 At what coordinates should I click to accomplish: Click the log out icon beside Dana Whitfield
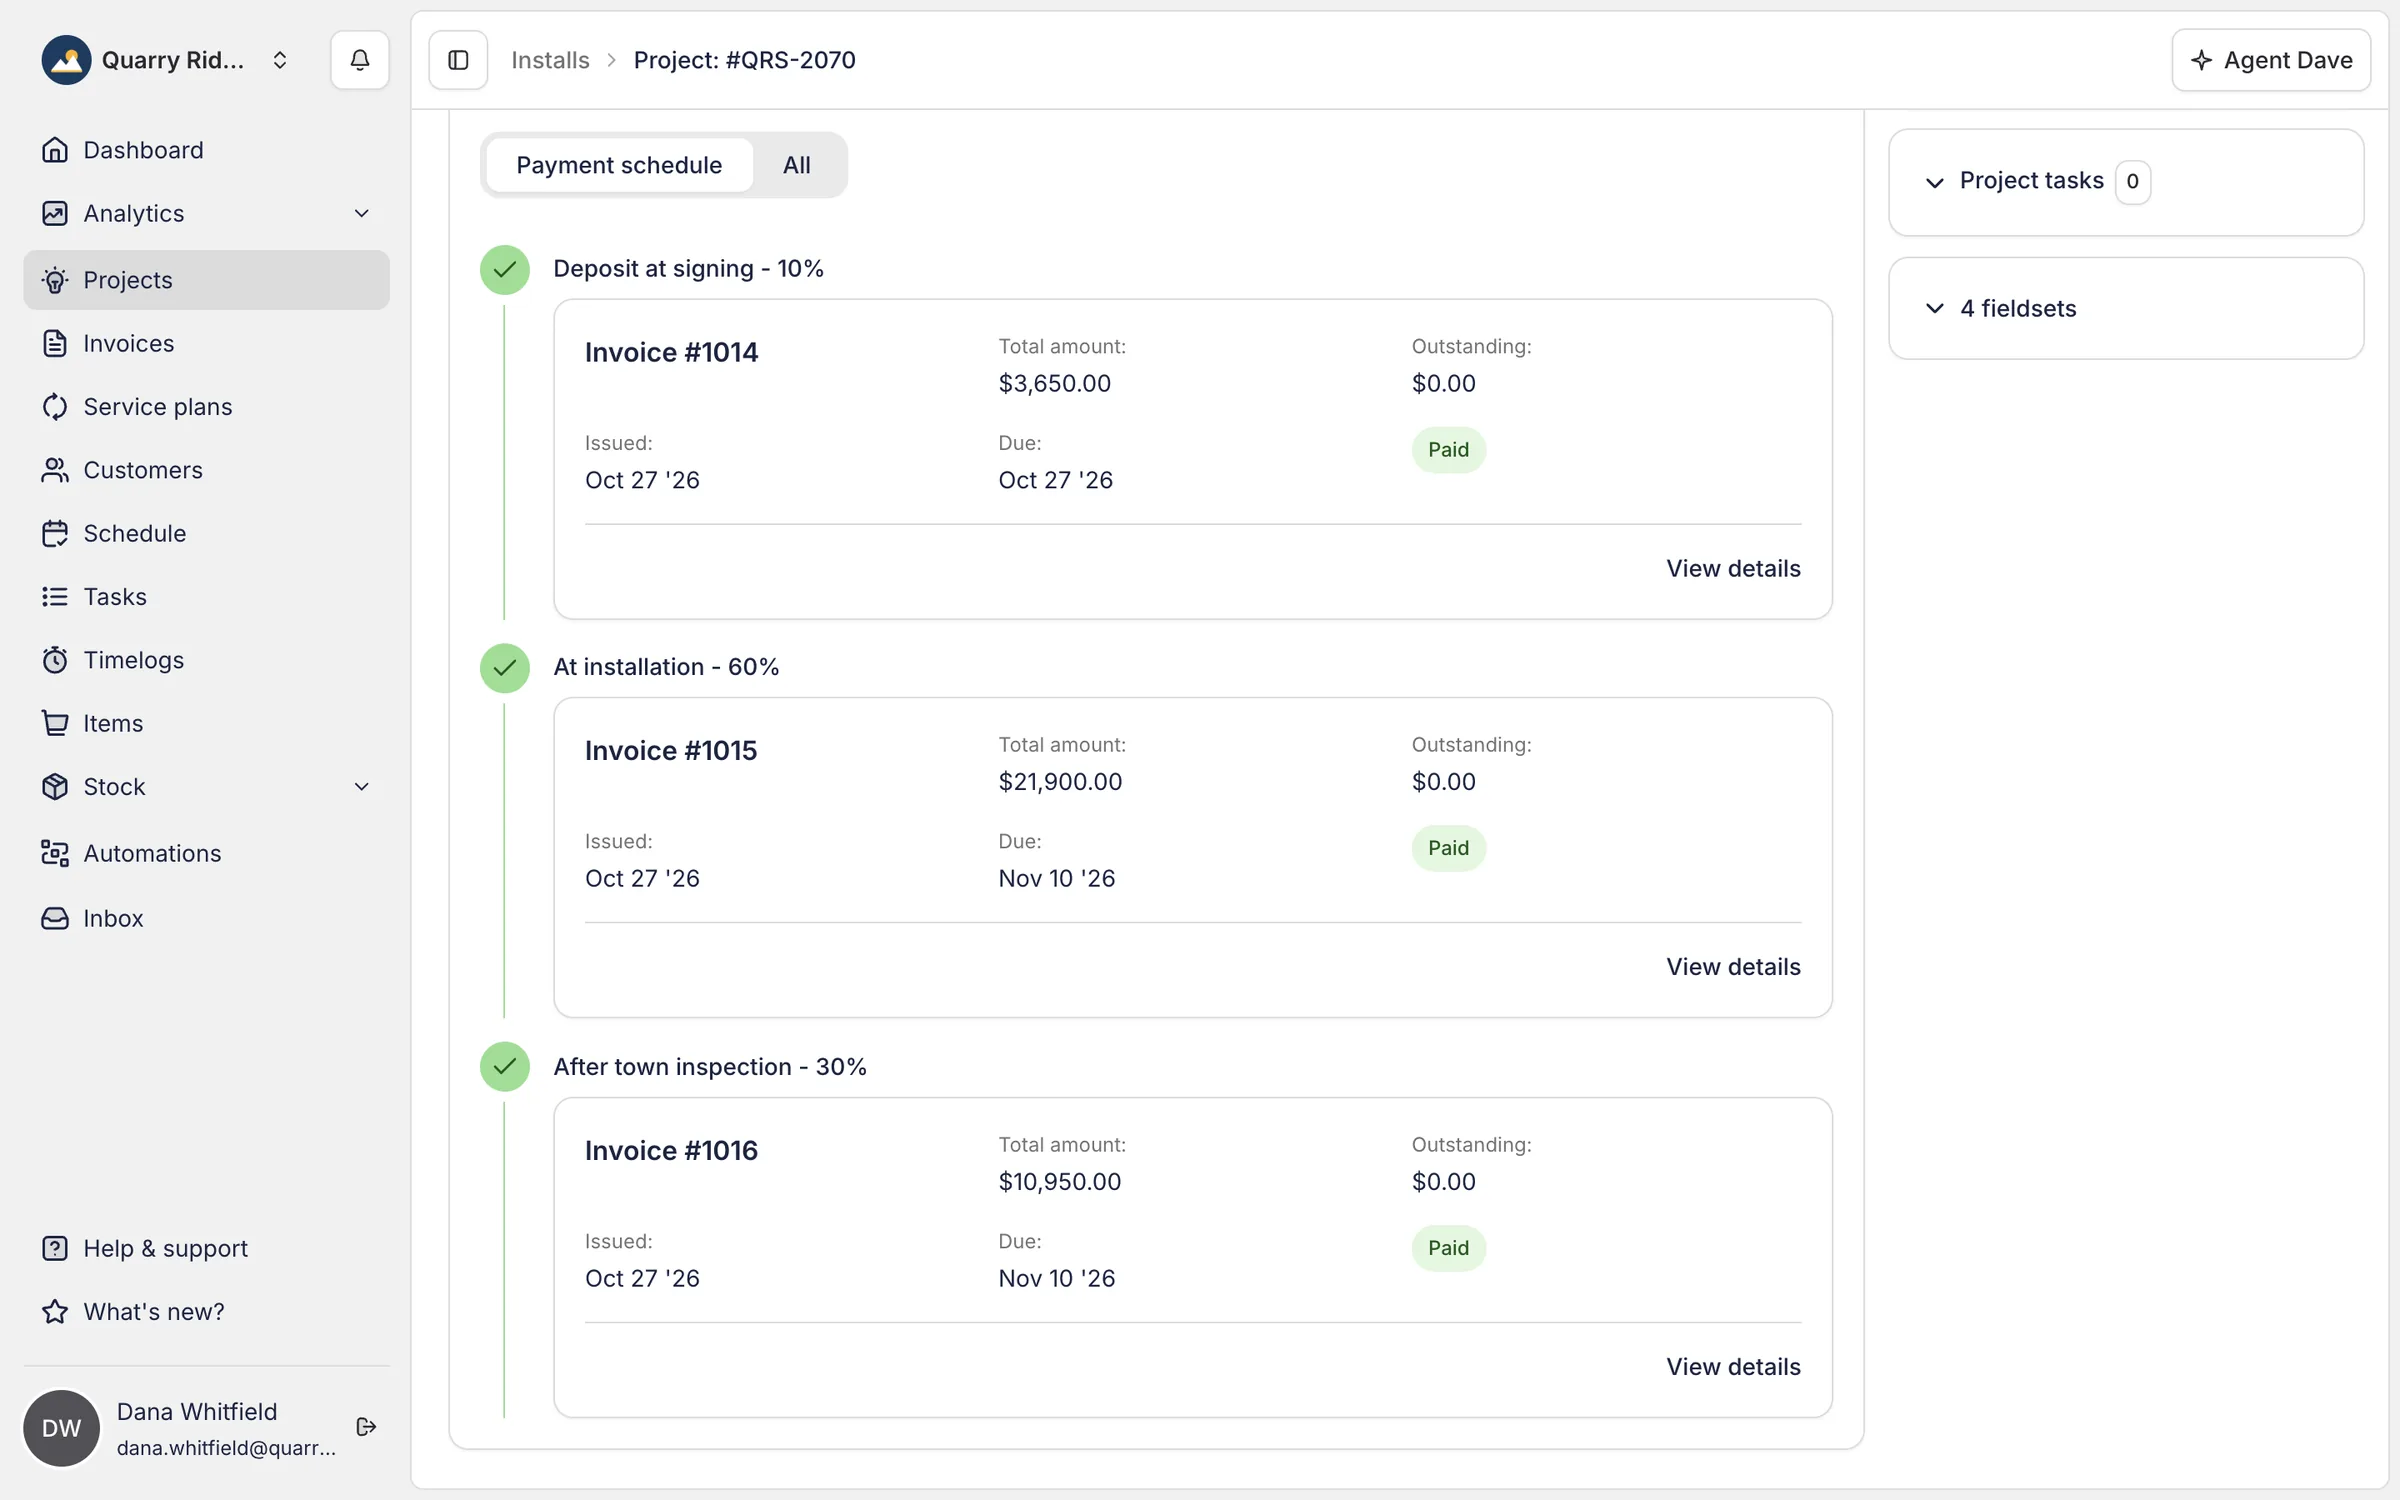click(366, 1427)
